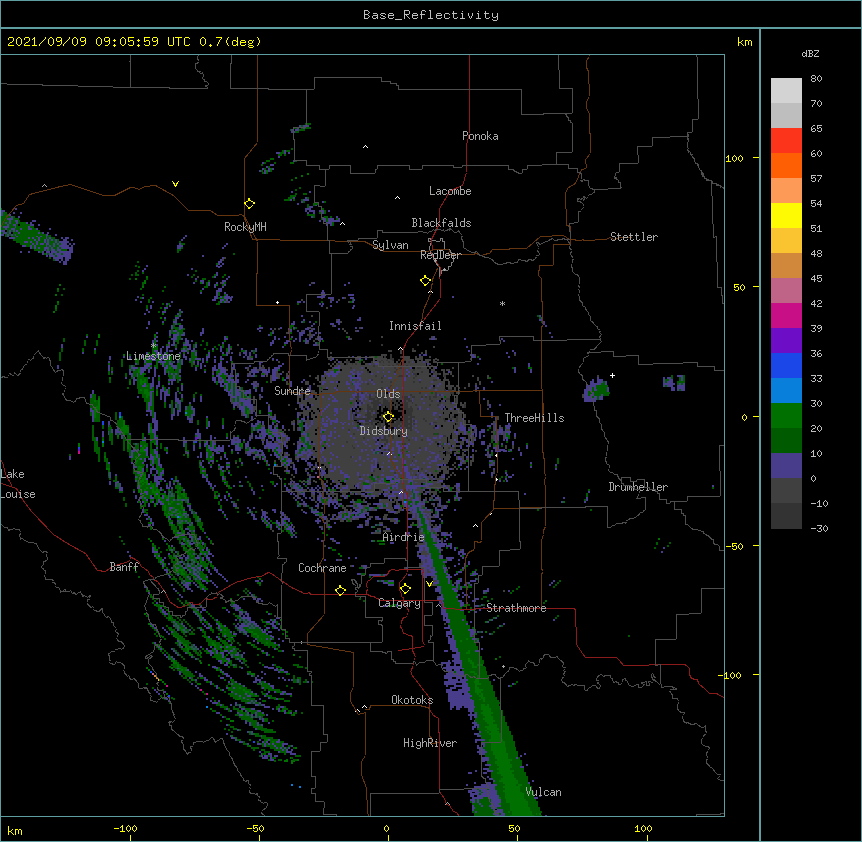
Task: Pick the orange 57-60 dBZ legend swatch
Action: point(786,165)
